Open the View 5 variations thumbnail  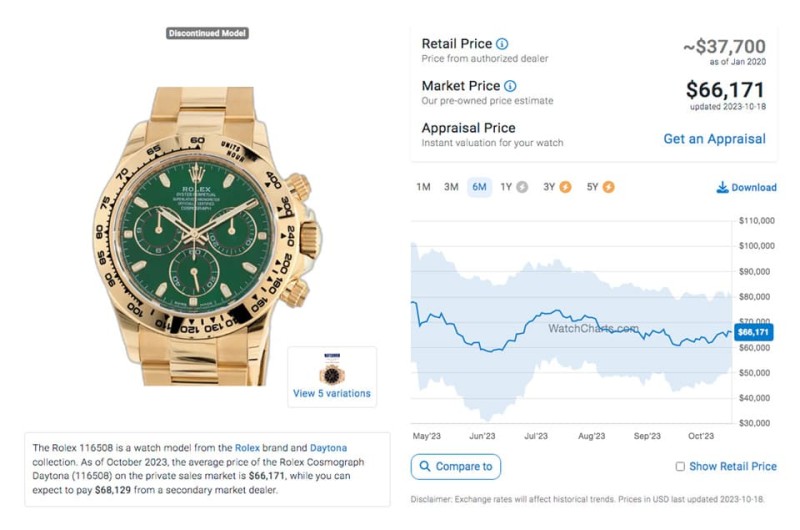(x=332, y=377)
